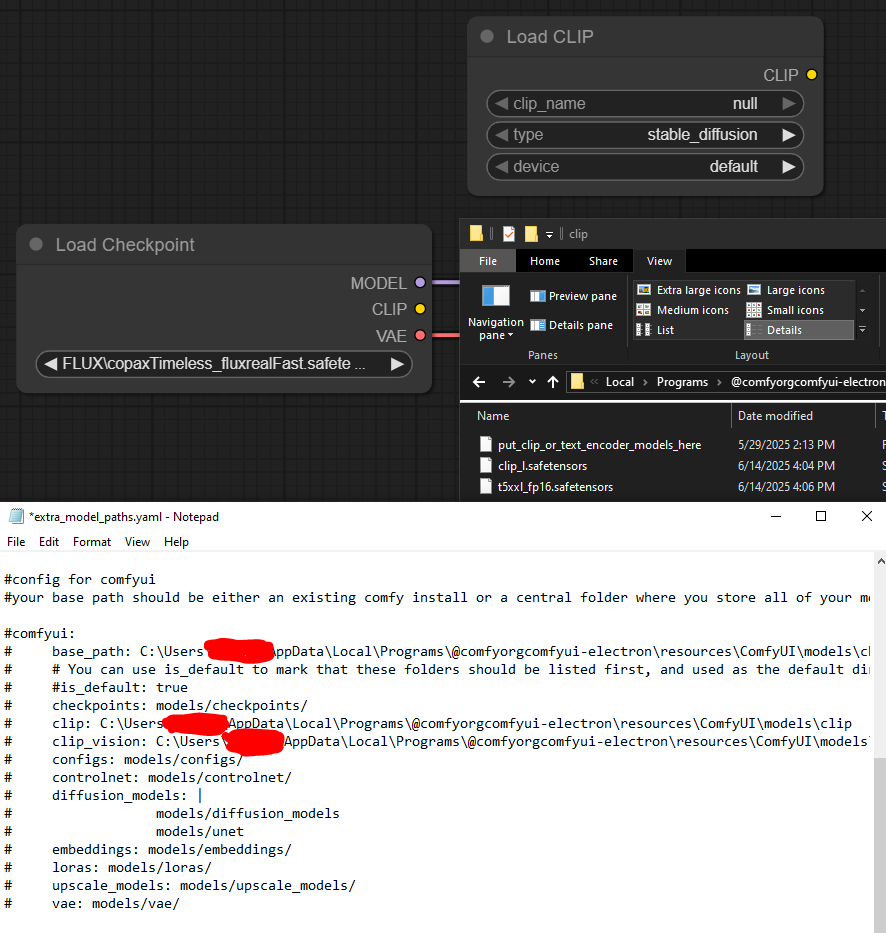Viewport: 886px width, 933px height.
Task: Maximize the Notepad window
Action: (x=821, y=516)
